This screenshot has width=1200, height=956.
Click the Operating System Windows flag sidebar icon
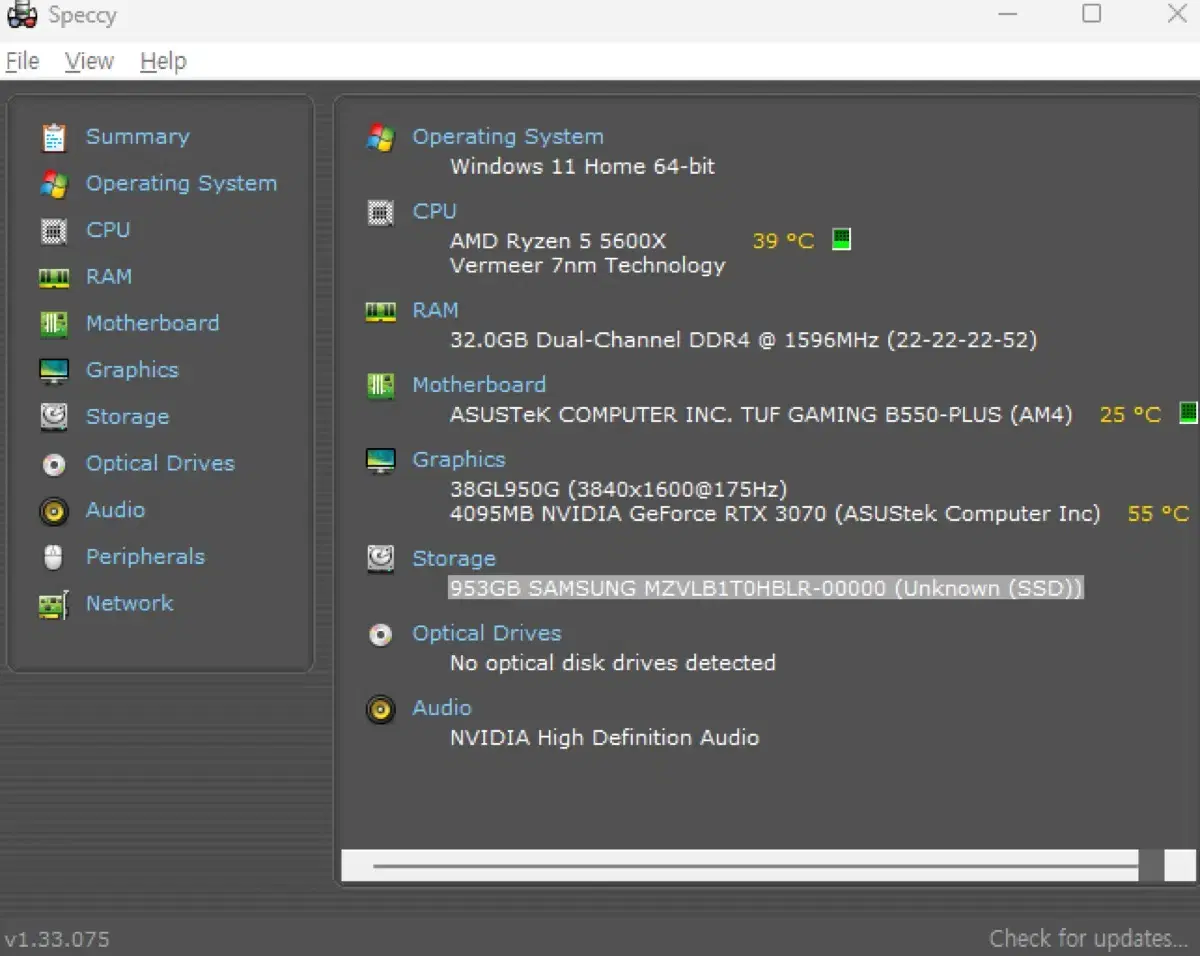pyautogui.click(x=54, y=184)
